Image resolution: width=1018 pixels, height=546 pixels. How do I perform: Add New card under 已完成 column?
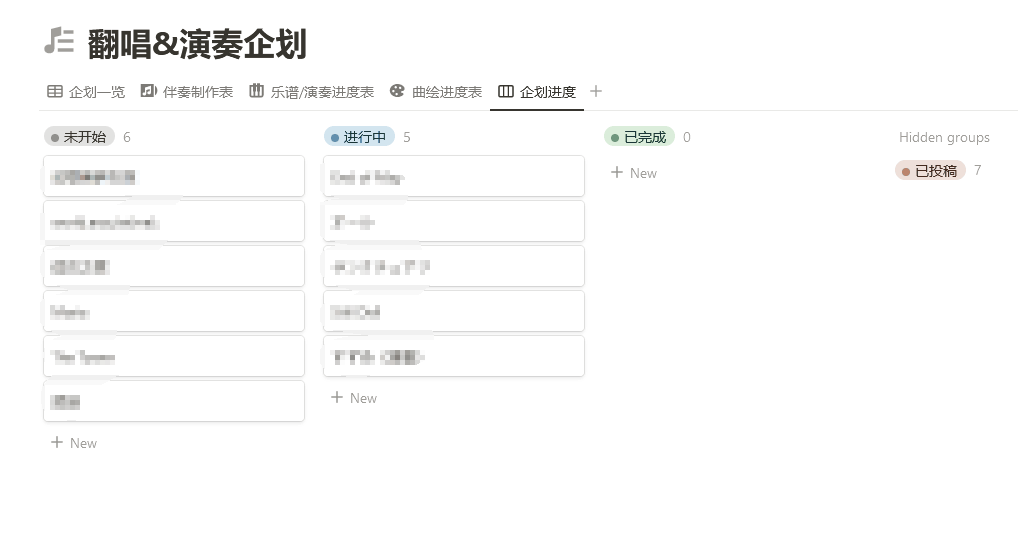[634, 173]
